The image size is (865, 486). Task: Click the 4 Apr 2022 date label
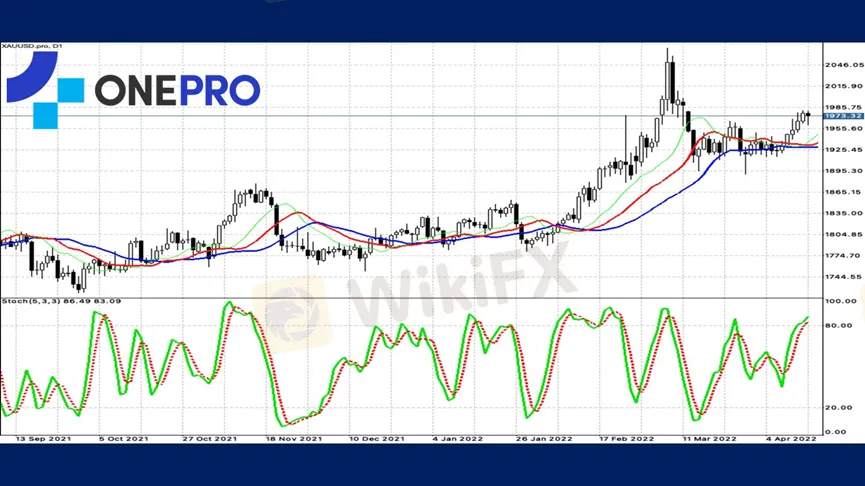pyautogui.click(x=787, y=438)
